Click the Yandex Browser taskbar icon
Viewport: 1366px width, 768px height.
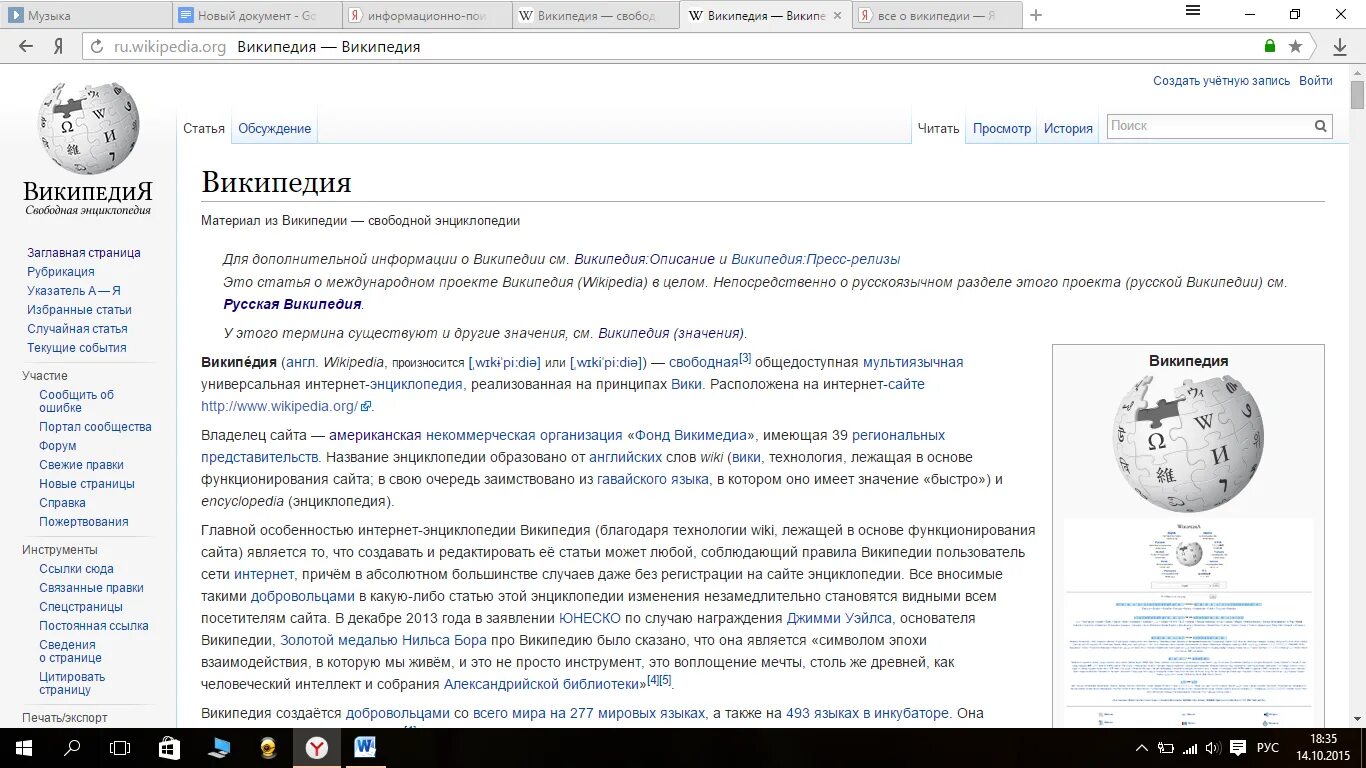(317, 748)
